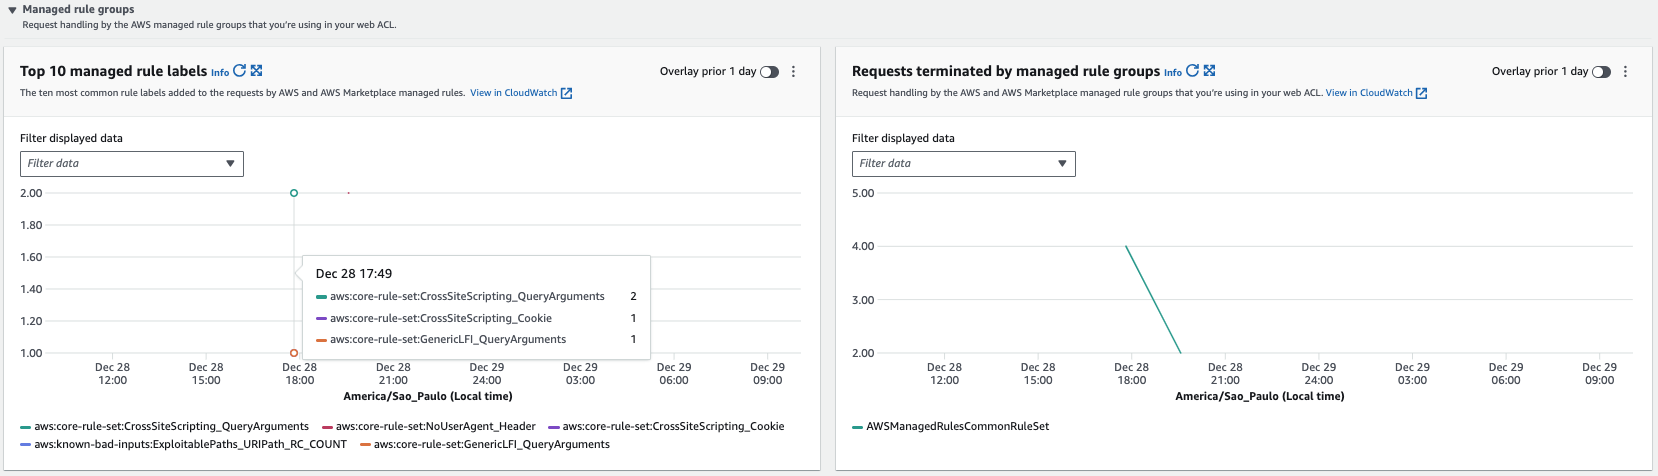This screenshot has height=476, width=1658.
Task: Refresh the Requests terminated by managed rule groups chart
Action: pyautogui.click(x=1192, y=71)
